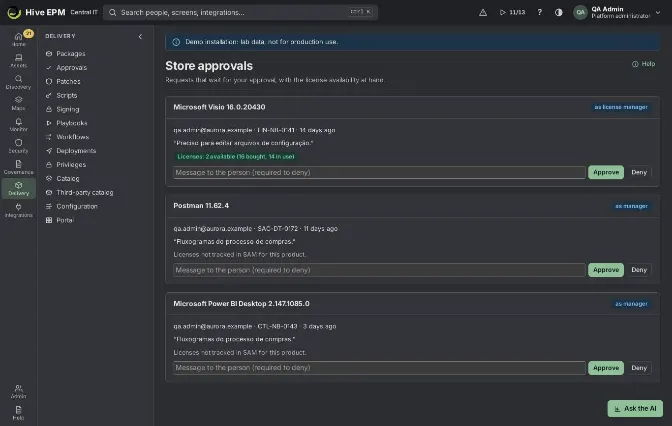Open Assets in the left rail
Screen dimensions: 672x426
pos(18,60)
